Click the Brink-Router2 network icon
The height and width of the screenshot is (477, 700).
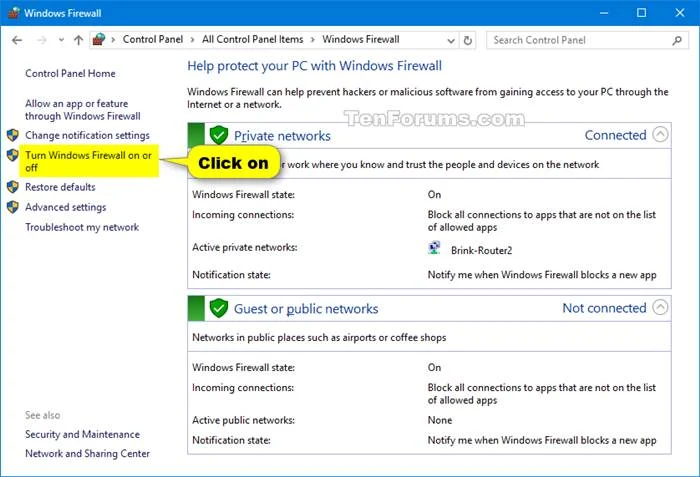434,248
